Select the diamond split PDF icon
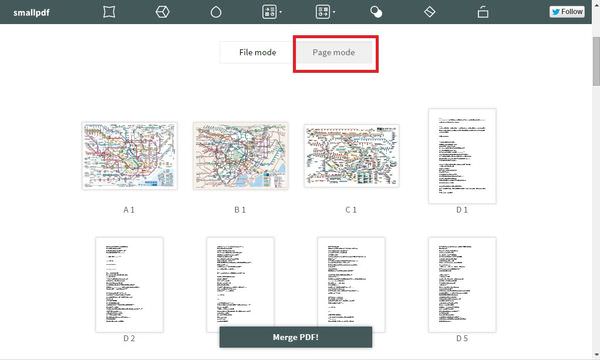Screen dimensions: 600x360 (430, 12)
